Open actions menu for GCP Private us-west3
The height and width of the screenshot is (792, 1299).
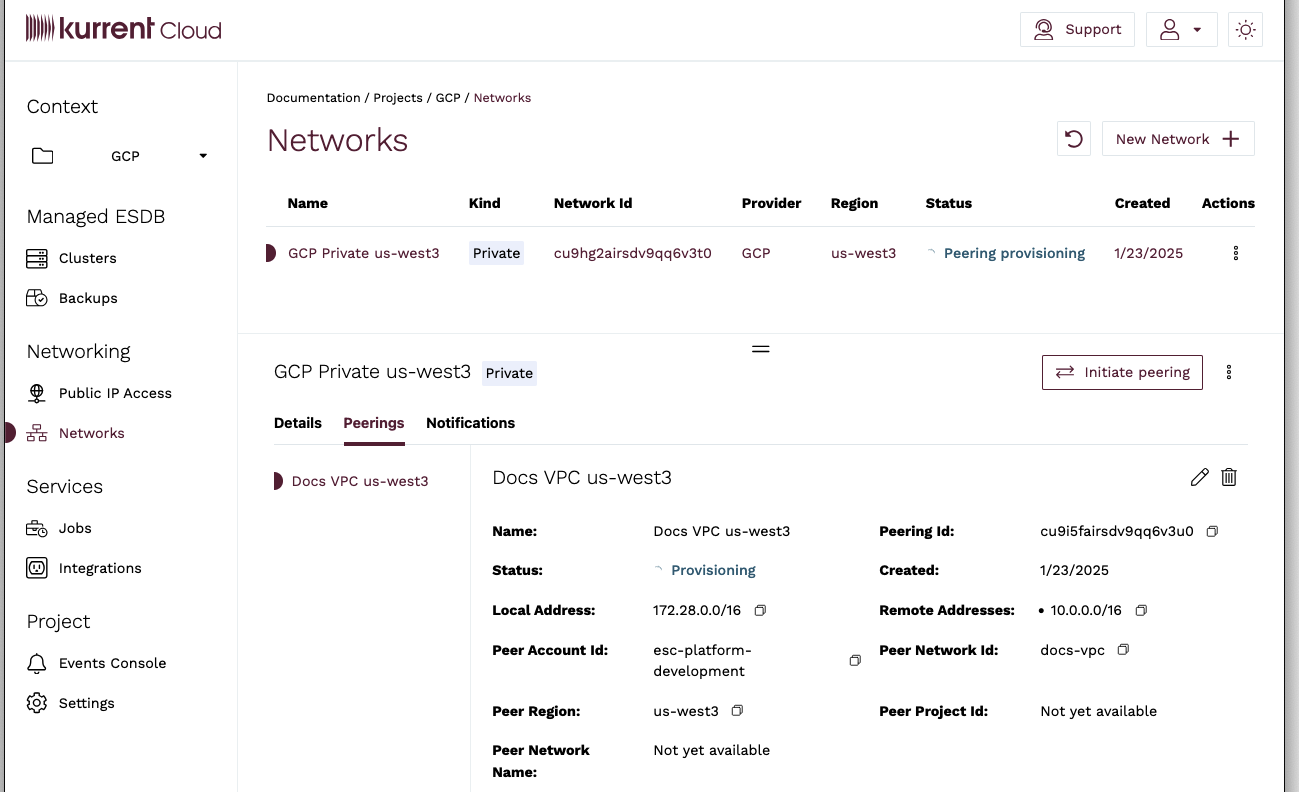[x=1235, y=253]
